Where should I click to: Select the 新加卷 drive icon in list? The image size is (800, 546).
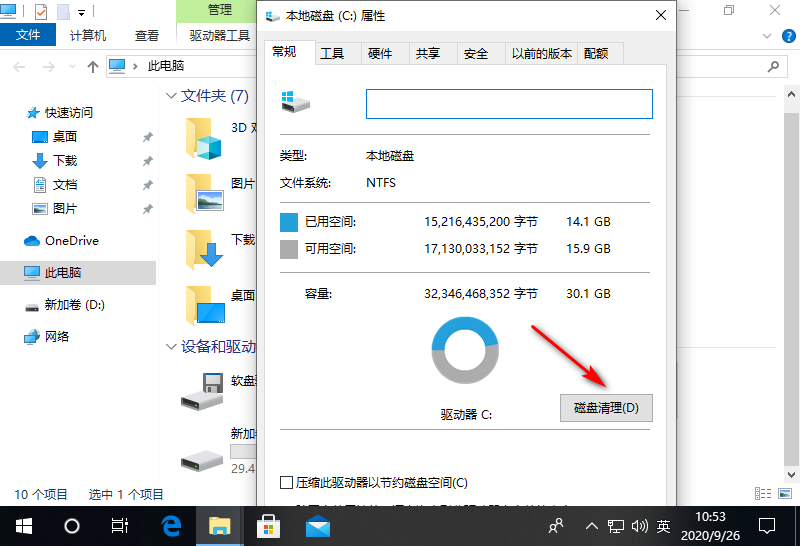tap(202, 461)
